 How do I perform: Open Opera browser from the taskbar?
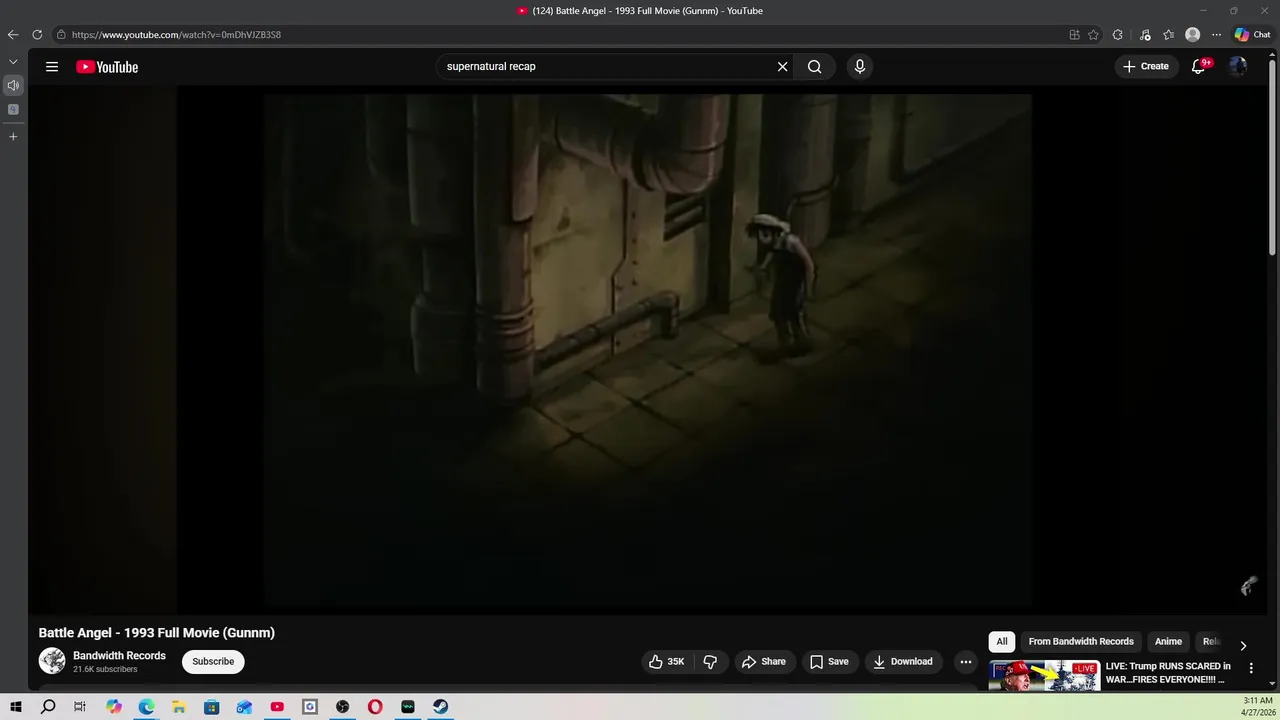click(375, 707)
